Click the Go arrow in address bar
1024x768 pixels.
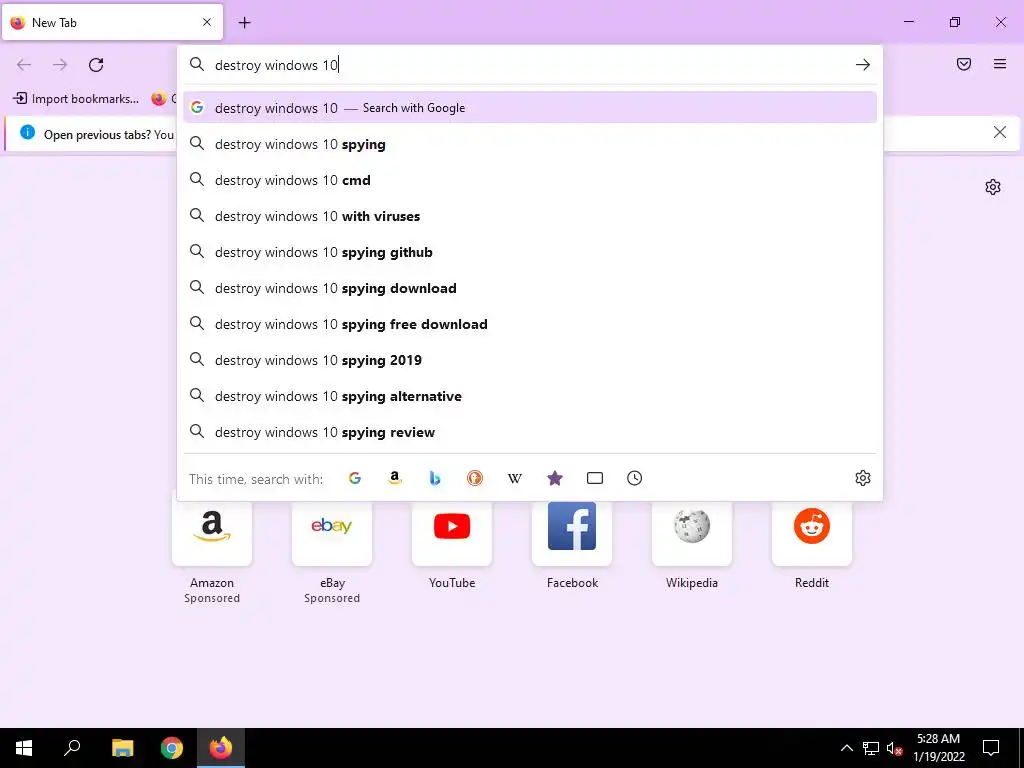[x=863, y=65]
